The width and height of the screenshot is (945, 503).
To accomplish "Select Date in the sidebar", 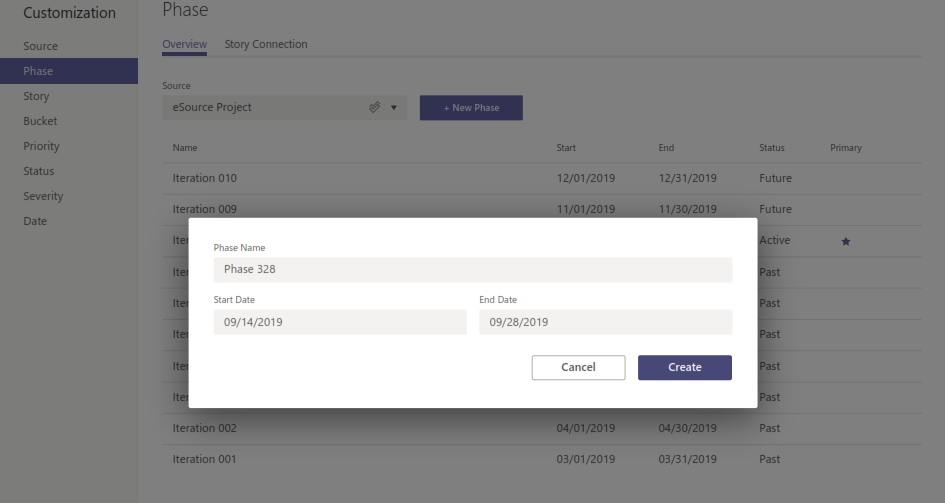I will [36, 221].
